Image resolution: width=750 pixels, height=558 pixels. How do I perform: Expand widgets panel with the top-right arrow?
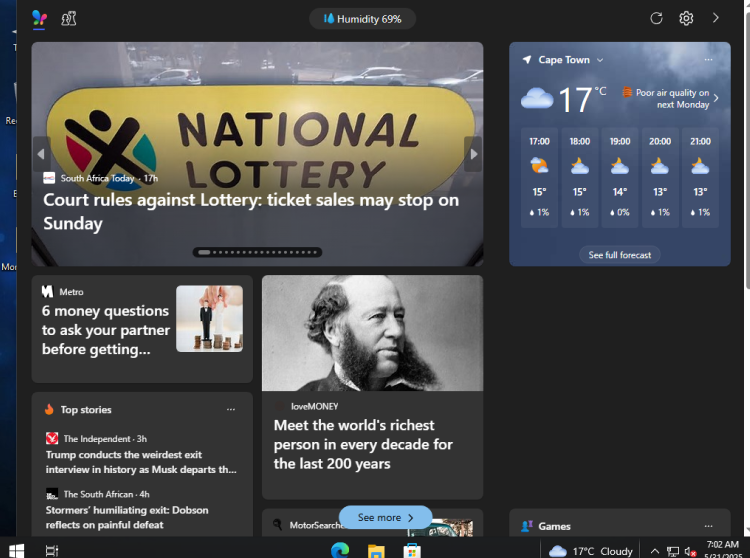716,18
